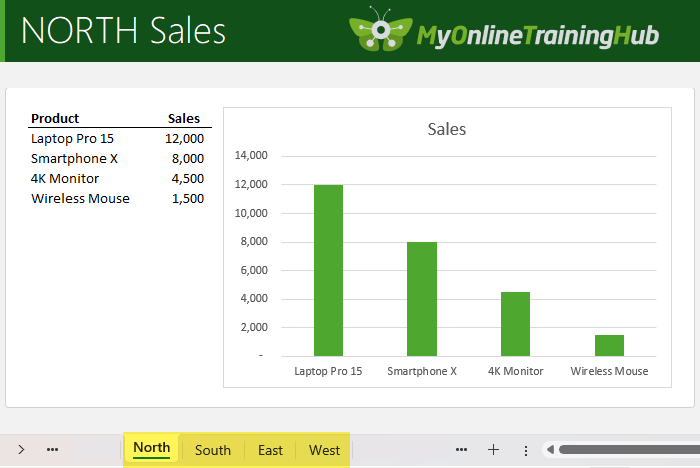Click the vertical dots tab bar handle

tap(526, 450)
